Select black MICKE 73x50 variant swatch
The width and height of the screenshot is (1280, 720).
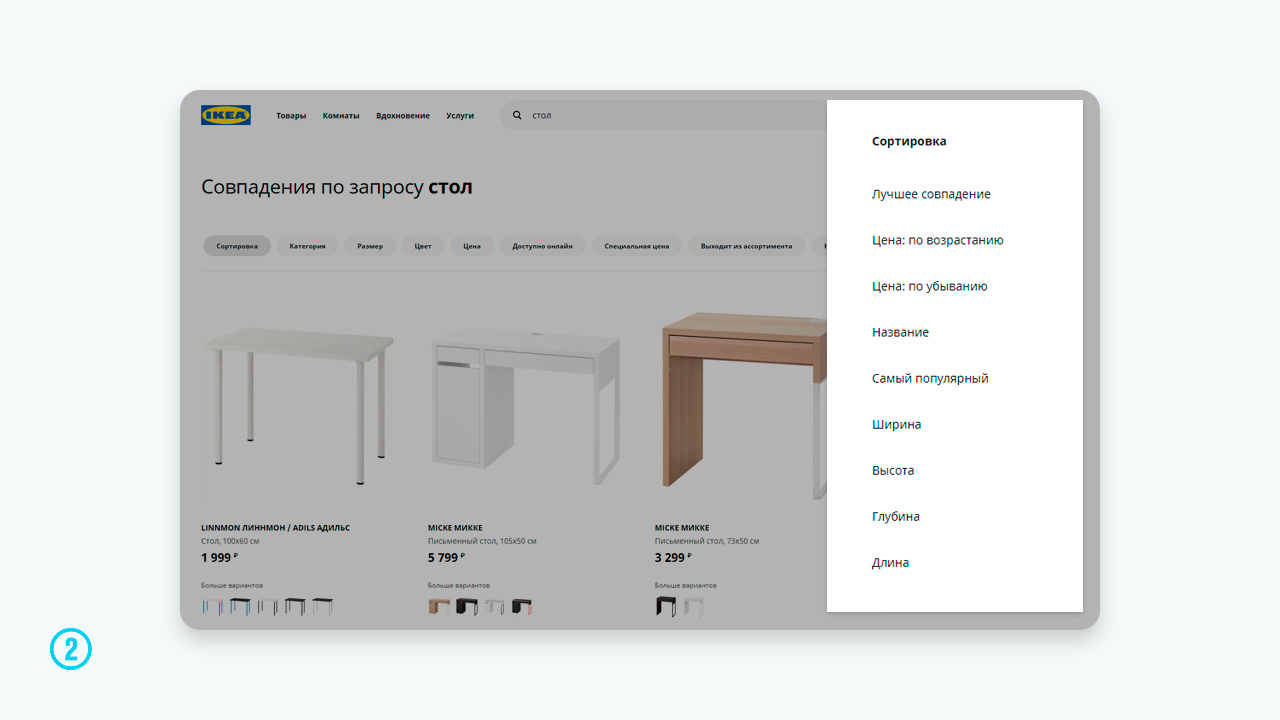tap(666, 606)
